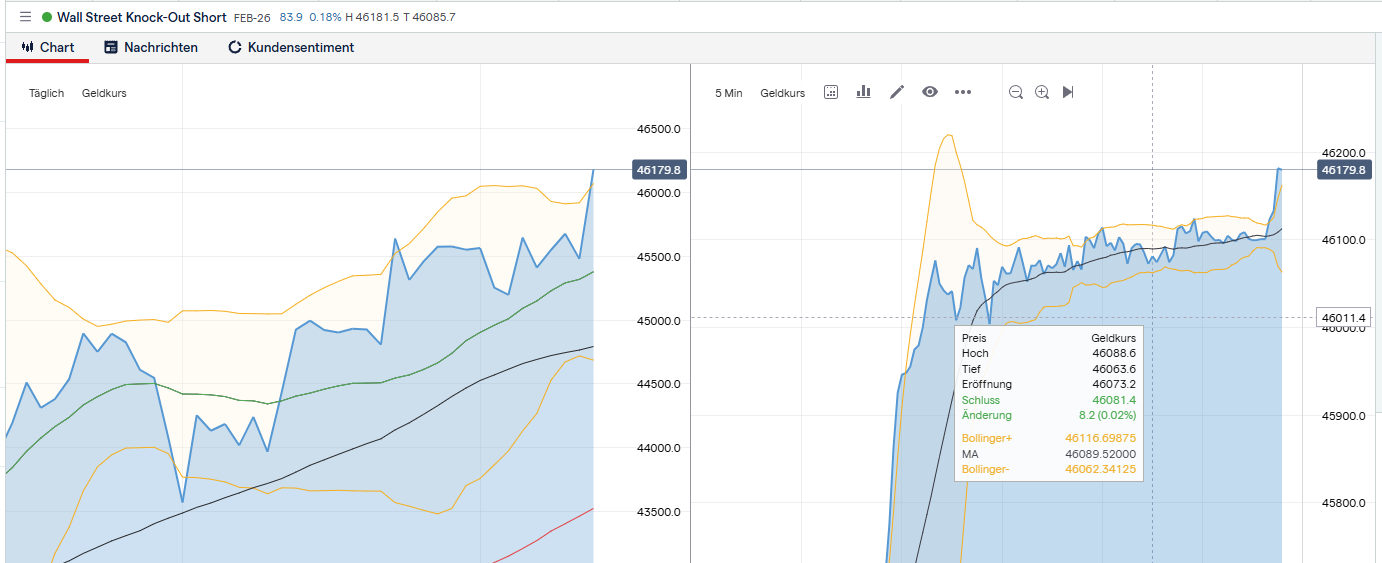The width and height of the screenshot is (1382, 563).
Task: Click the green market status dot
Action: click(x=47, y=17)
